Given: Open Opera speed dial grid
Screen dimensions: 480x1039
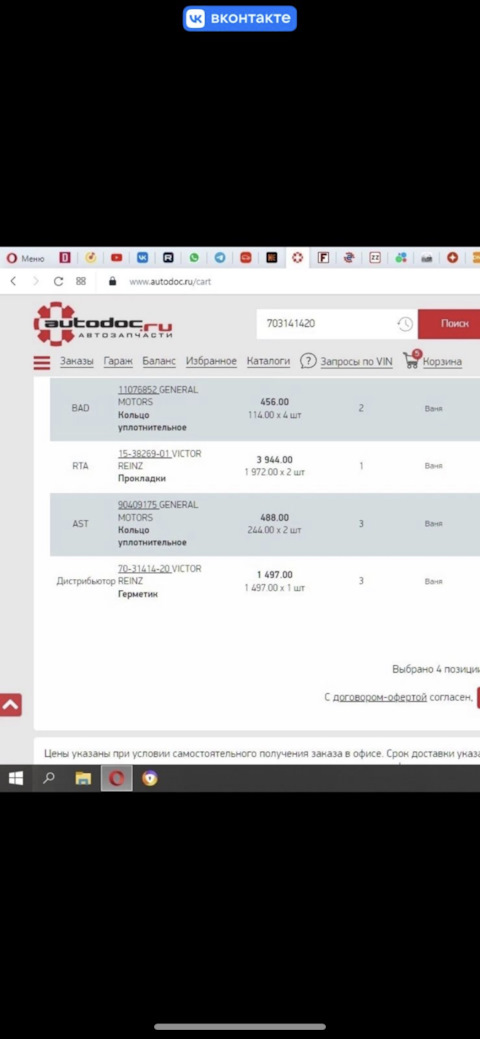Looking at the screenshot, I should [x=81, y=281].
